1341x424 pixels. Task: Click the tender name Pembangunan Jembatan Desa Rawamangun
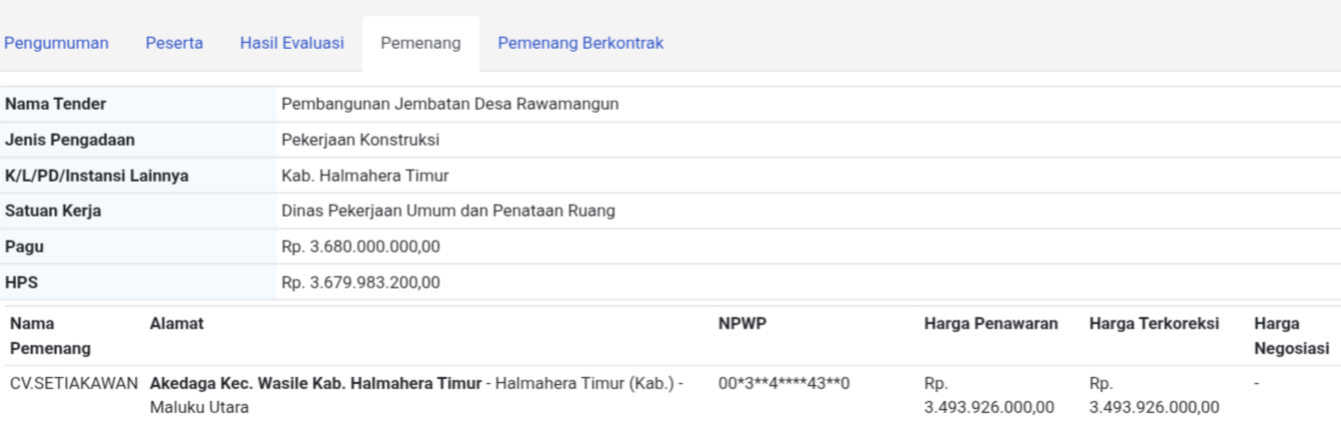coord(449,104)
